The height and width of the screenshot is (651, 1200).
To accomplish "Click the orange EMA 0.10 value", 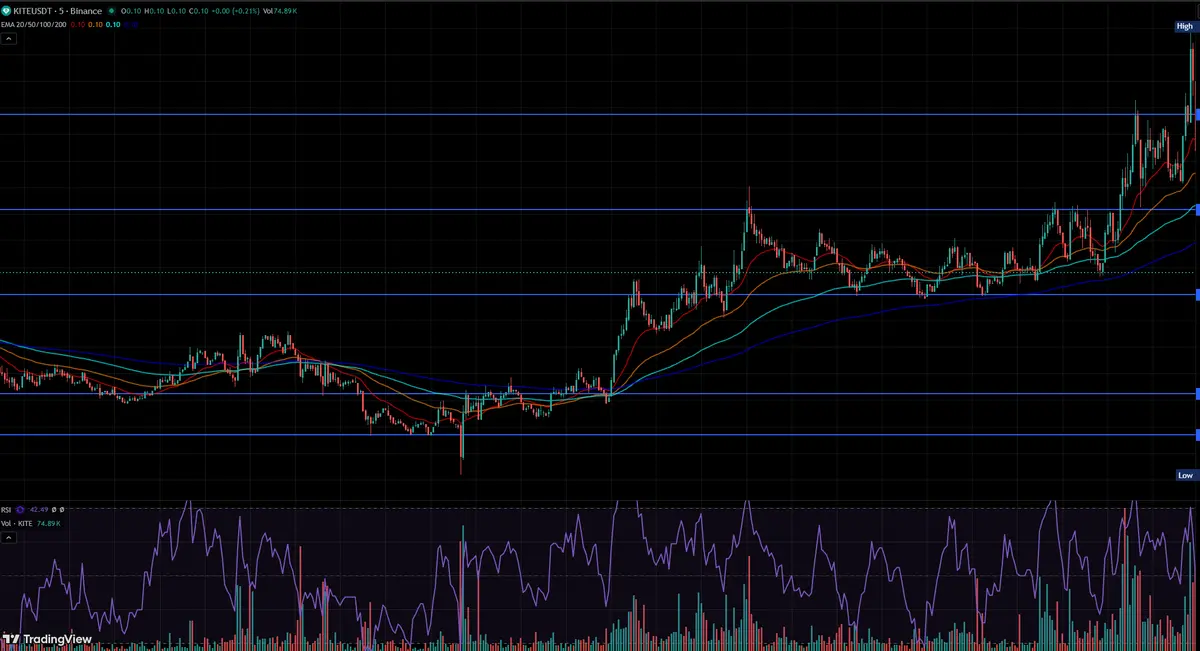I will point(95,24).
